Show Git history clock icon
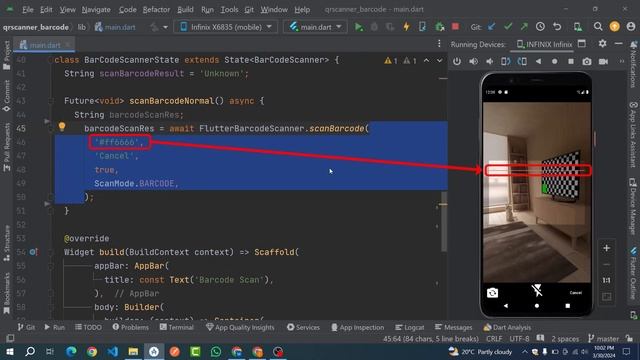 [540, 27]
